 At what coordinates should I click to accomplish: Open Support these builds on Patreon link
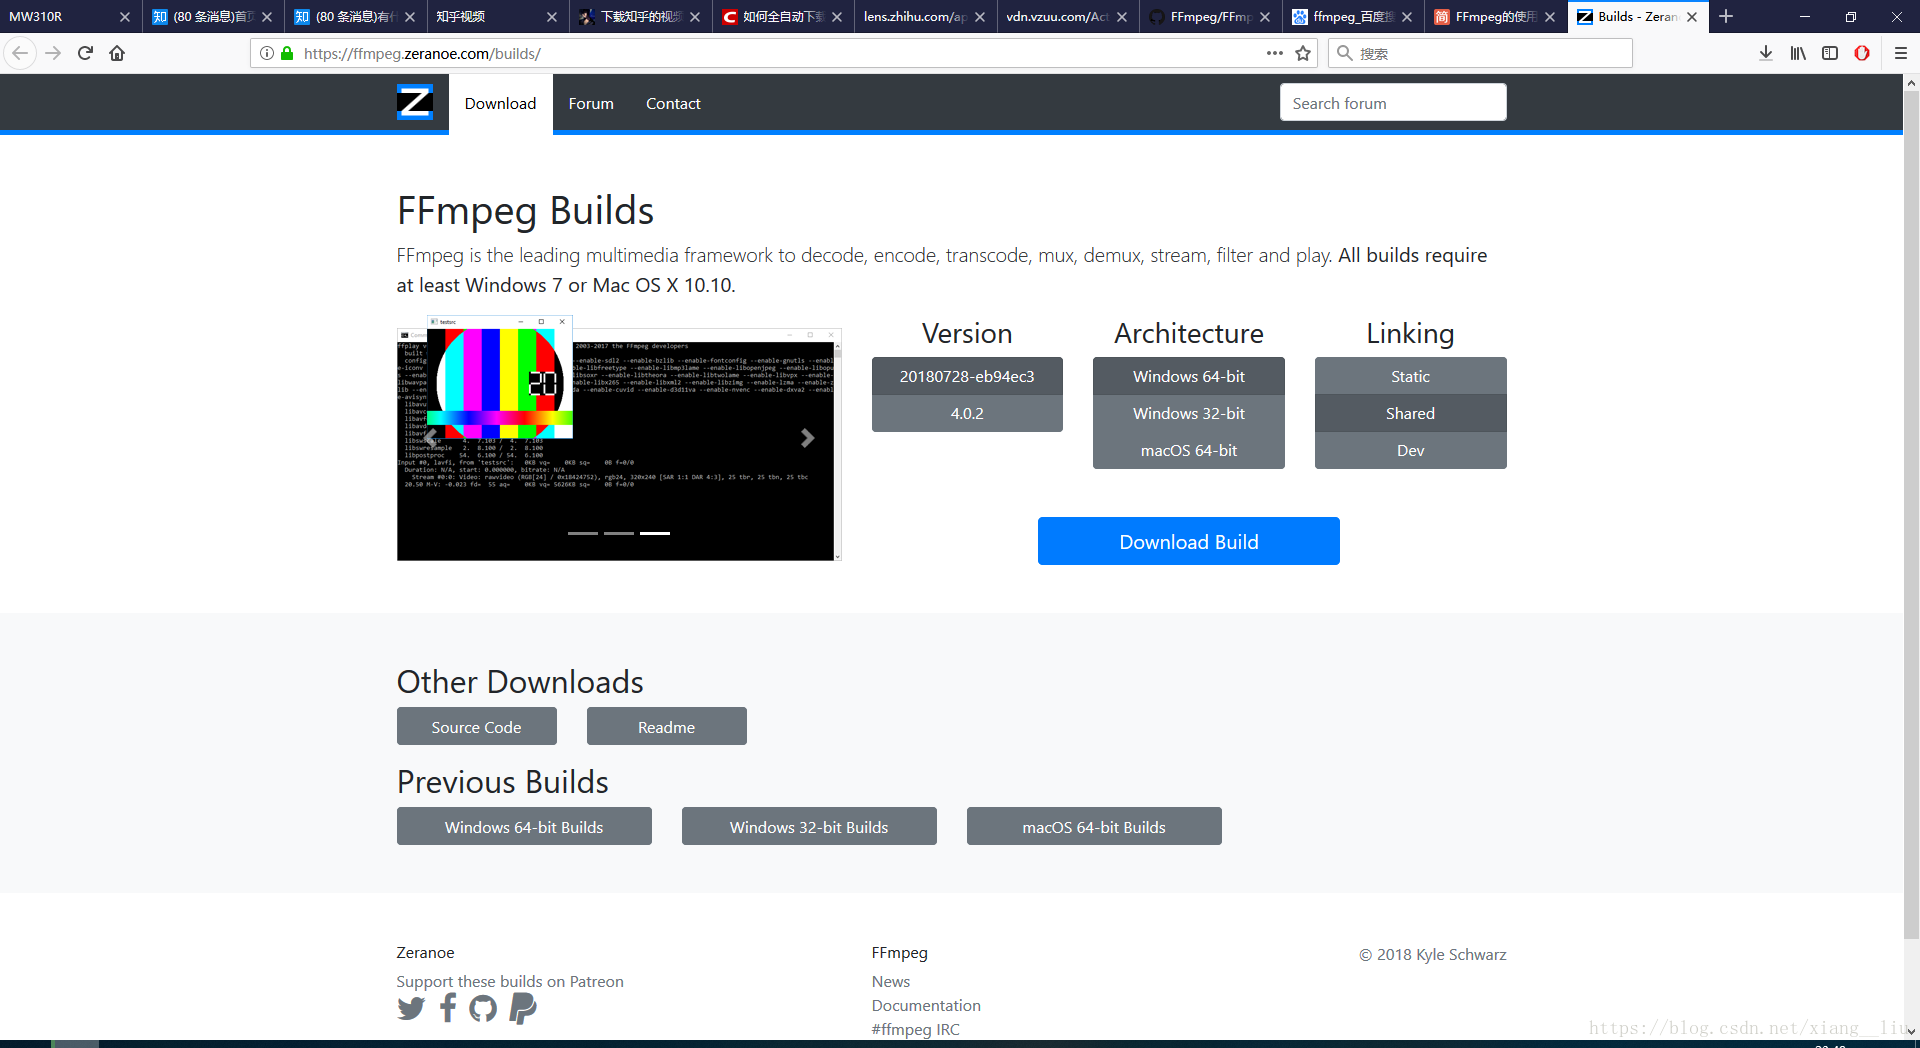(x=510, y=982)
